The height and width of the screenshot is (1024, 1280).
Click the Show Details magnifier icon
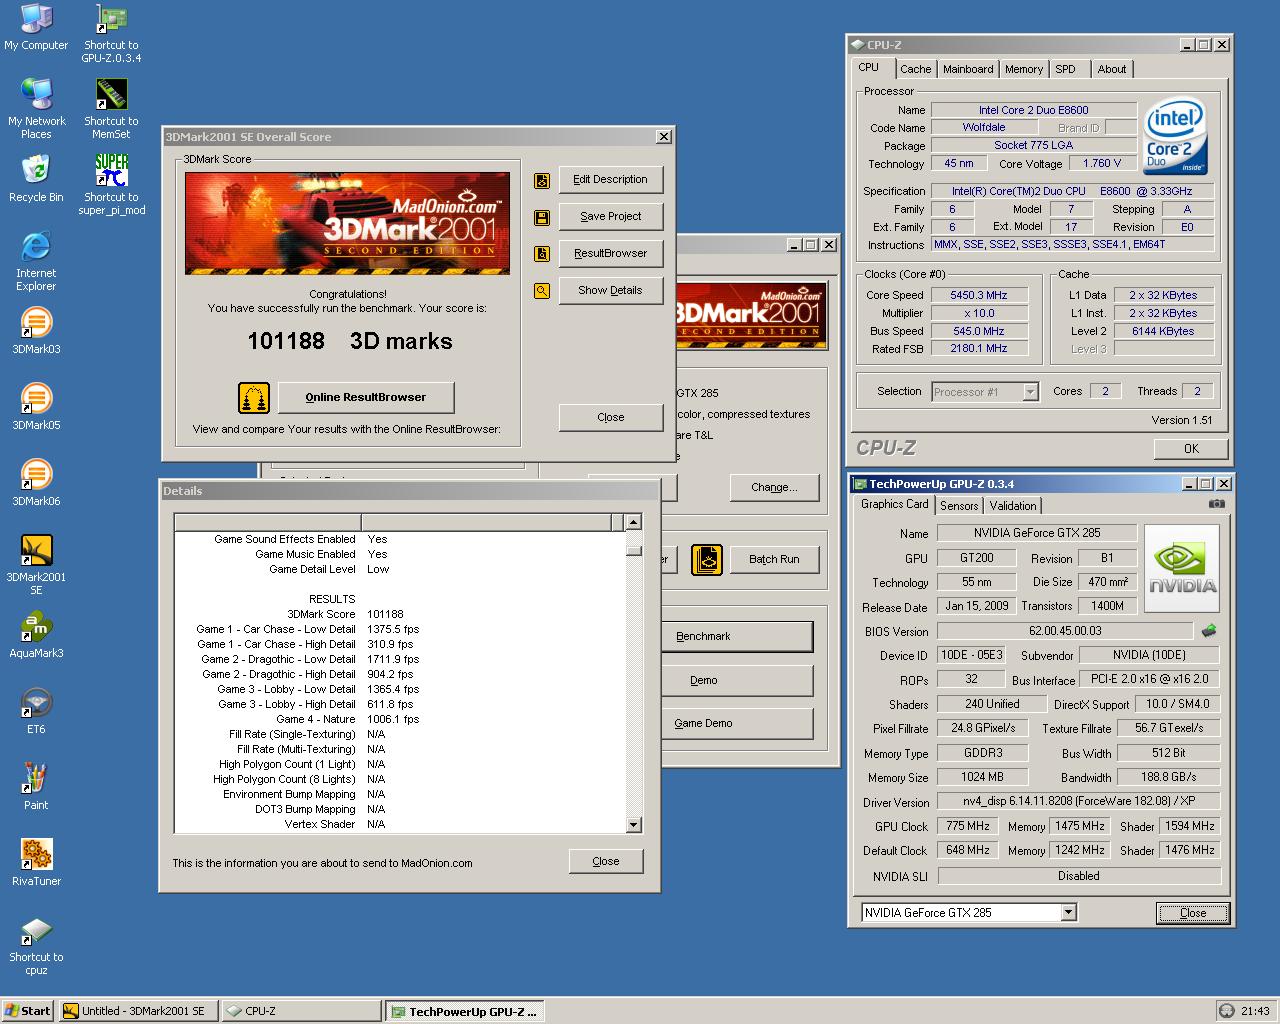(542, 291)
